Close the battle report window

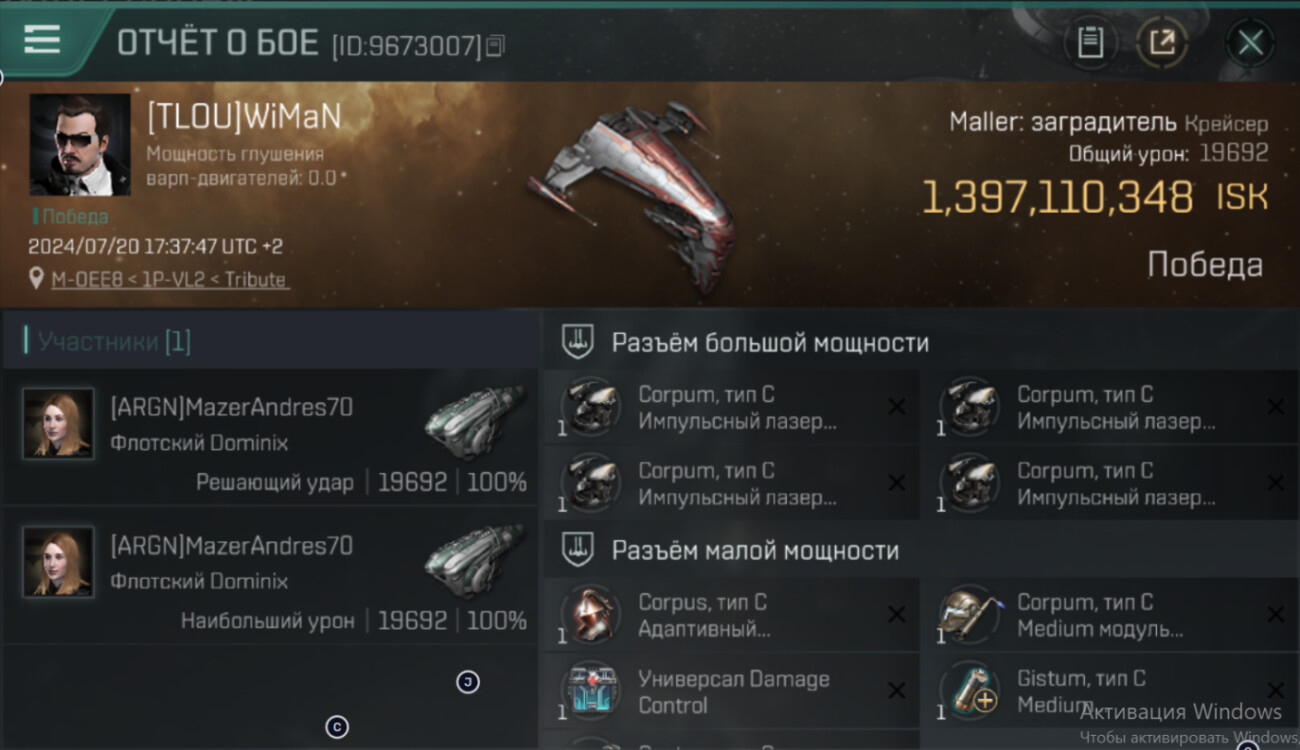click(x=1251, y=43)
